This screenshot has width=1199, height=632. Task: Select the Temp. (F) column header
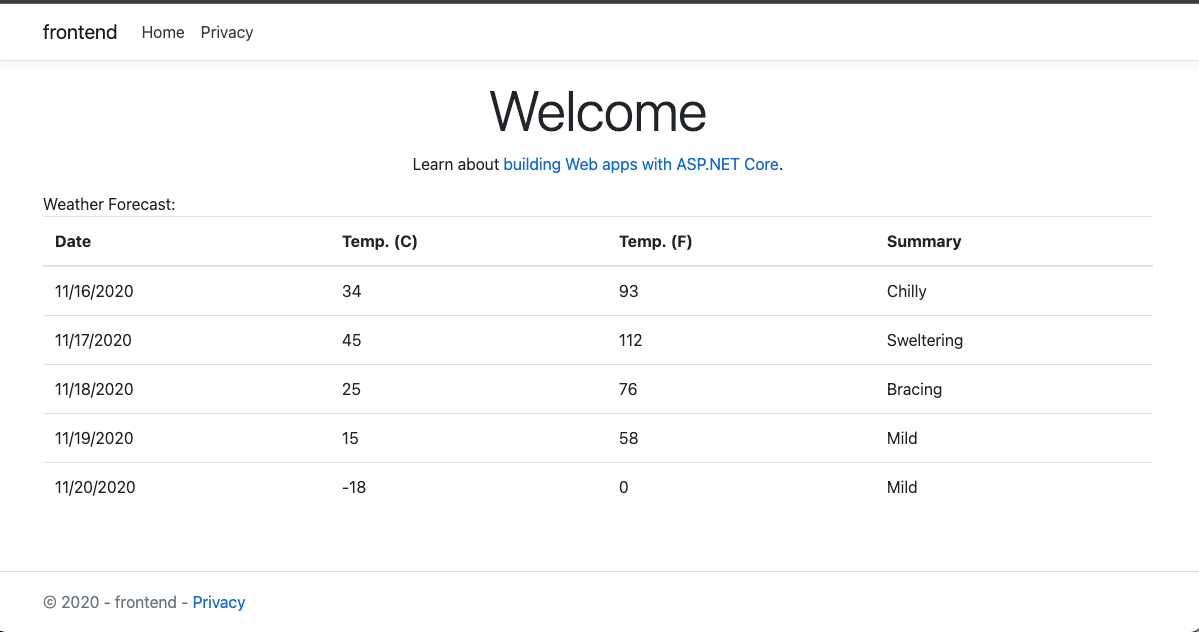pyautogui.click(x=656, y=241)
